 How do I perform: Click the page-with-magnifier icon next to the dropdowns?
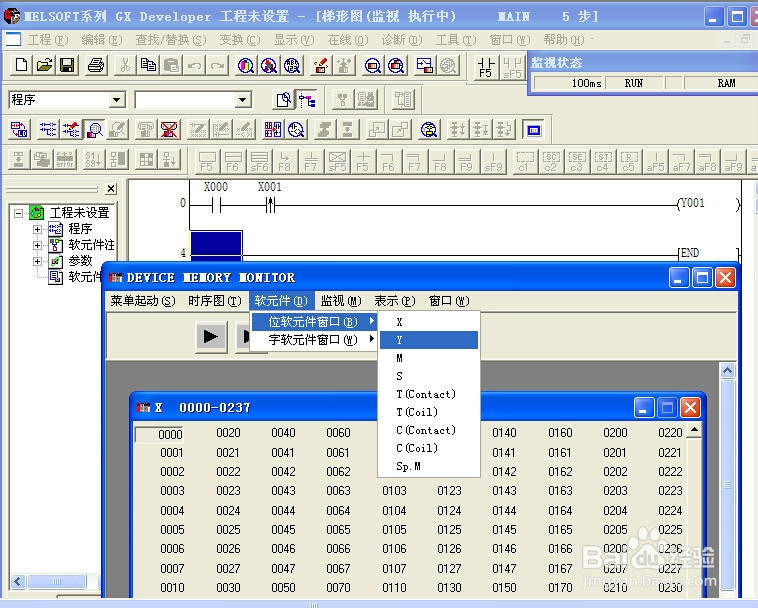click(283, 100)
